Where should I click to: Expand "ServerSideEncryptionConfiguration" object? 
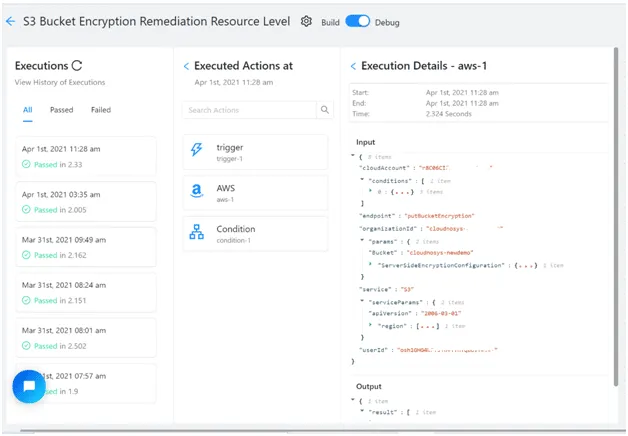(x=370, y=264)
